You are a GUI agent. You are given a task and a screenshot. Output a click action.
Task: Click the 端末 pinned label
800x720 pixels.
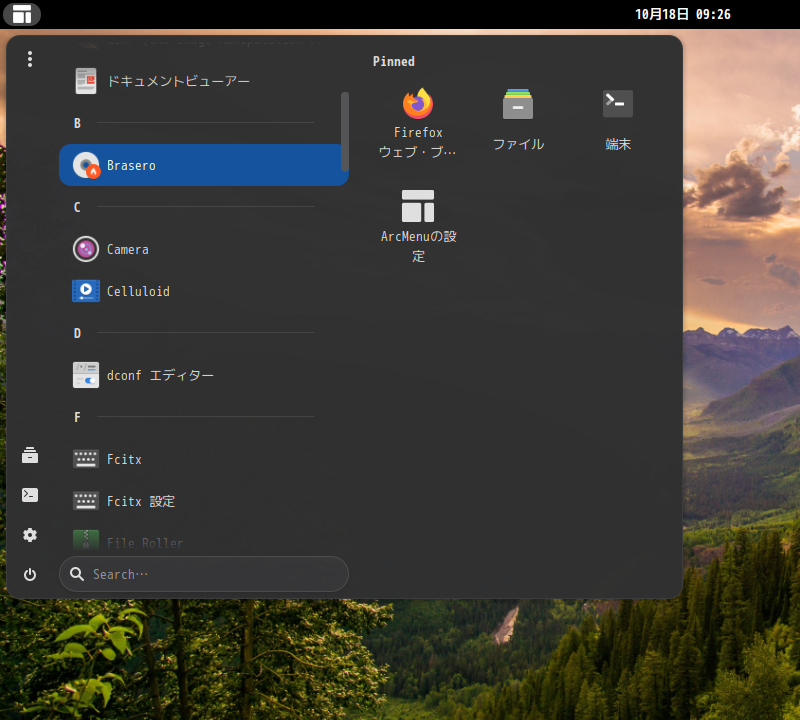[618, 144]
